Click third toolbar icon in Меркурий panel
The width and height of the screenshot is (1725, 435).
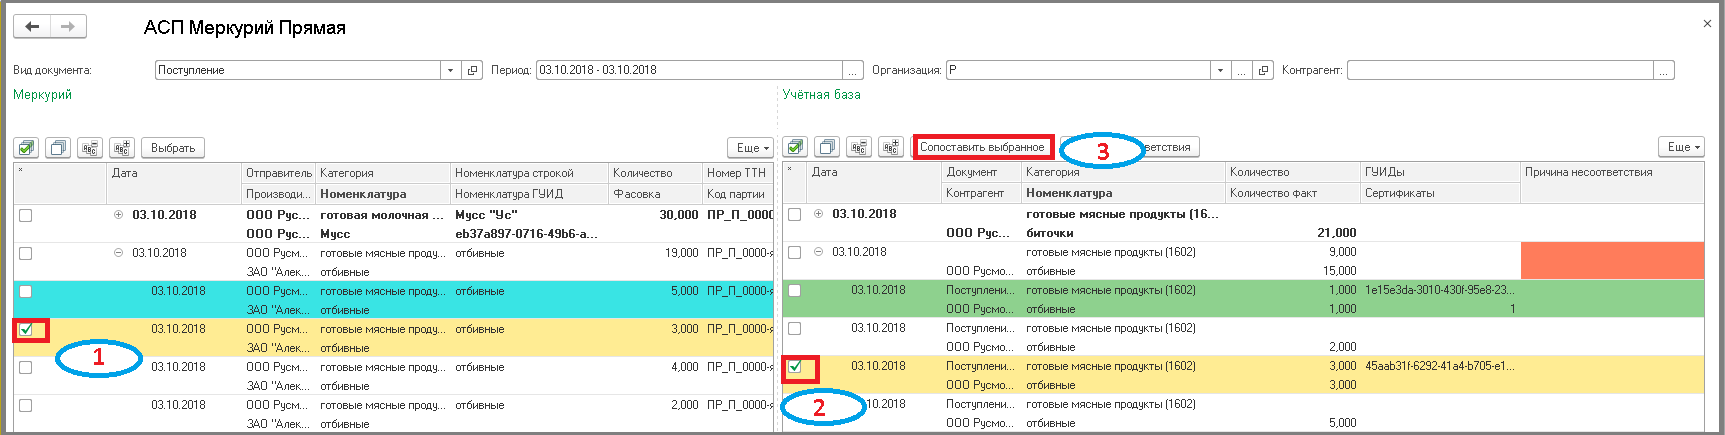coord(90,148)
